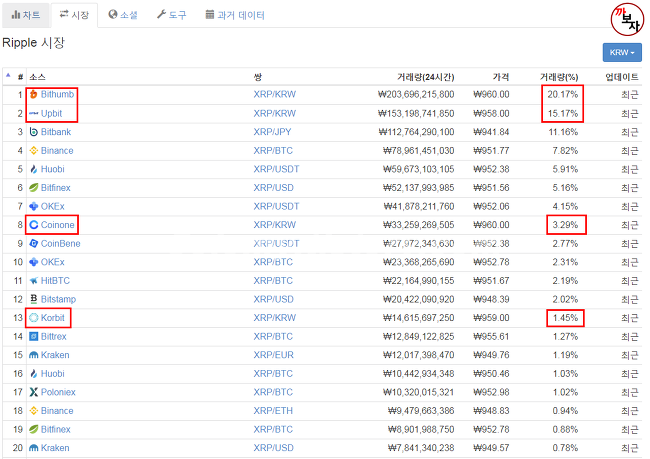Screen dimensions: 650x459
Task: Select the ₩33,259,269,505 volume cell
Action: [x=419, y=225]
